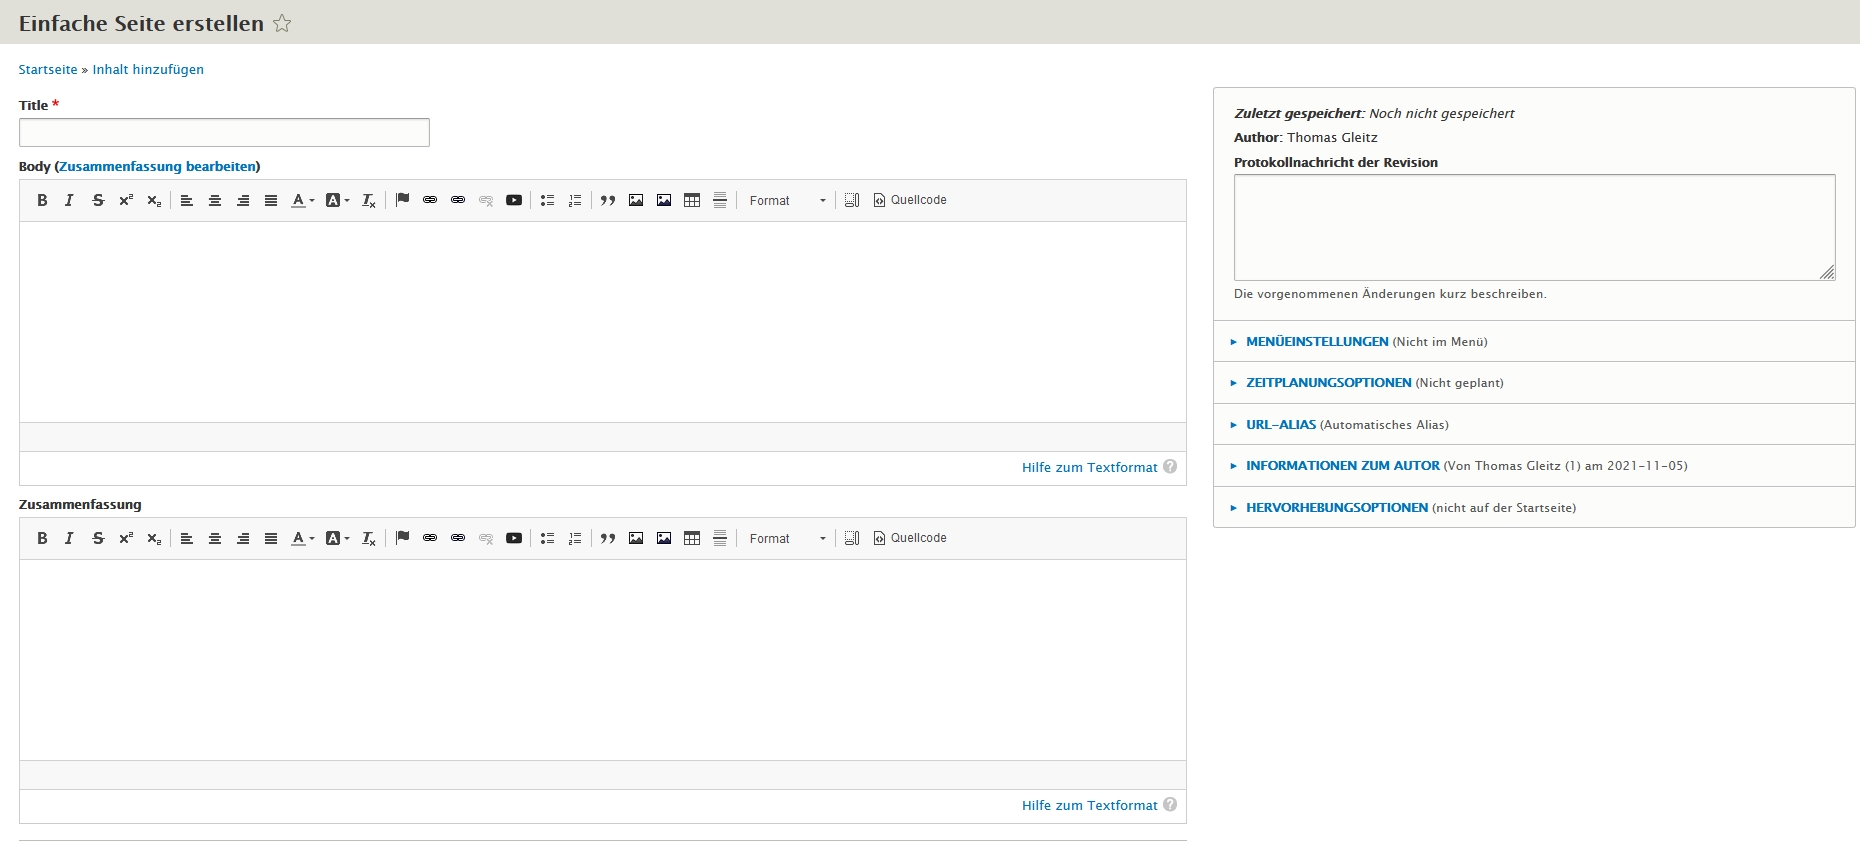The width and height of the screenshot is (1860, 844).
Task: Click the strikethrough icon in Body toolbar
Action: click(x=98, y=200)
